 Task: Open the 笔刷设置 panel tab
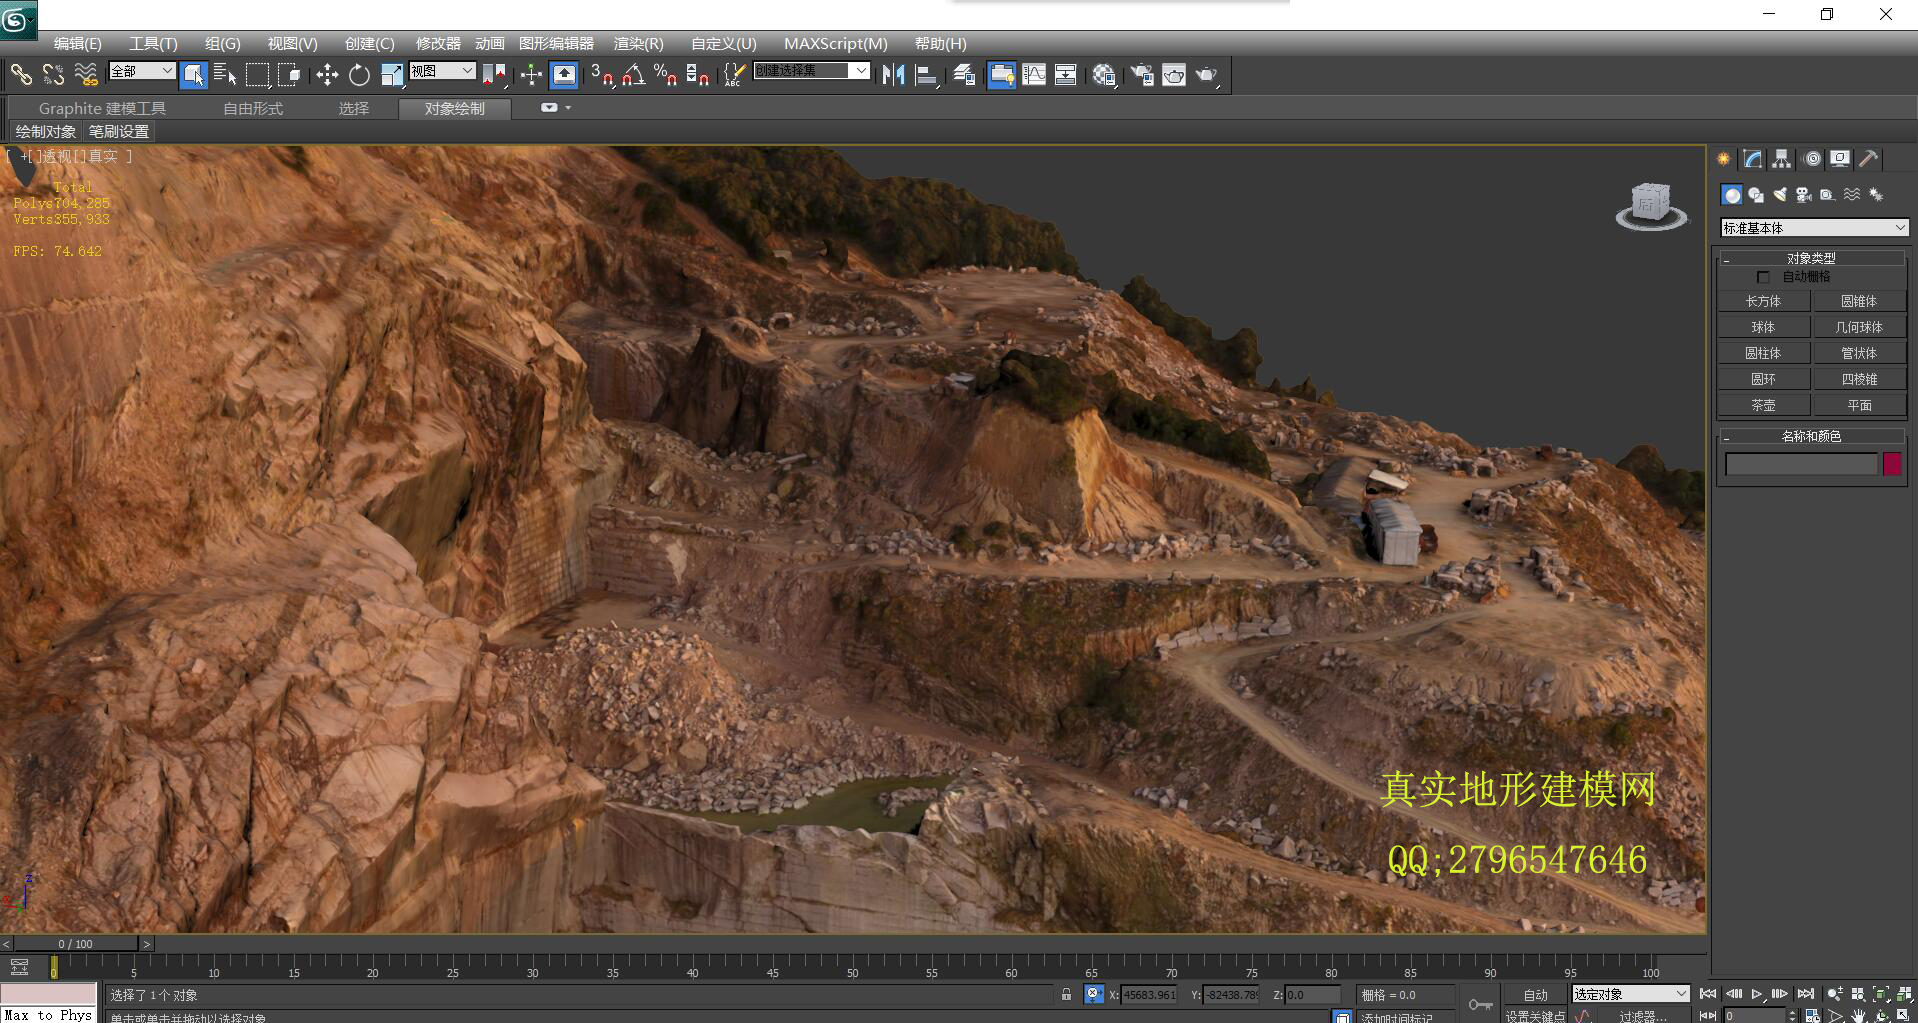point(118,132)
